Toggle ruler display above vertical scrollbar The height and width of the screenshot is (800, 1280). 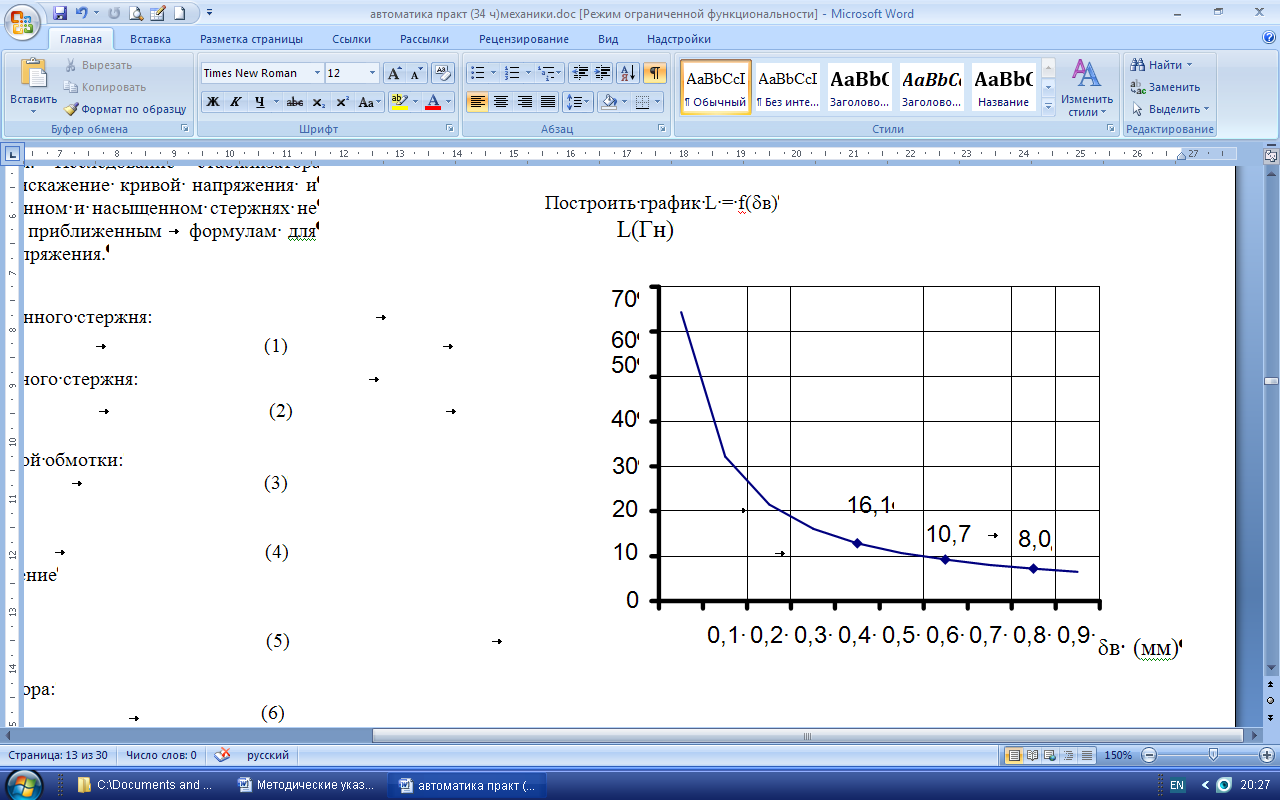click(1270, 156)
